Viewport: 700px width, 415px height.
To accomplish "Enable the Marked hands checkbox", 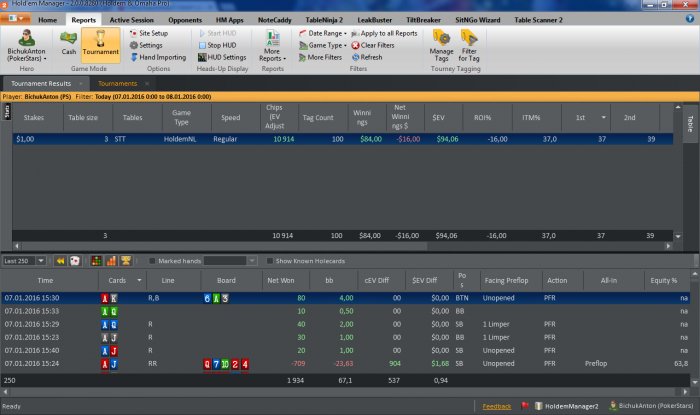I will (152, 261).
